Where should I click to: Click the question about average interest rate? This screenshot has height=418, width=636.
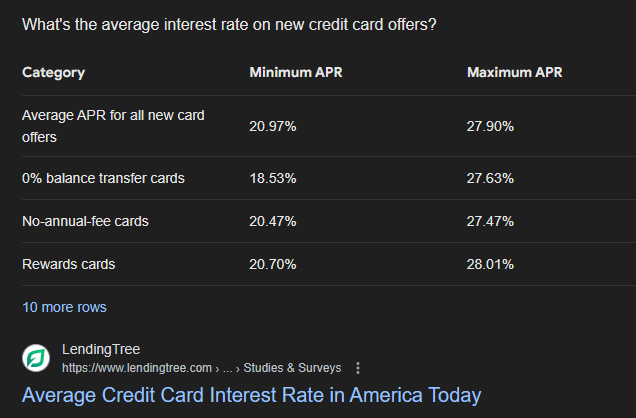pos(229,25)
